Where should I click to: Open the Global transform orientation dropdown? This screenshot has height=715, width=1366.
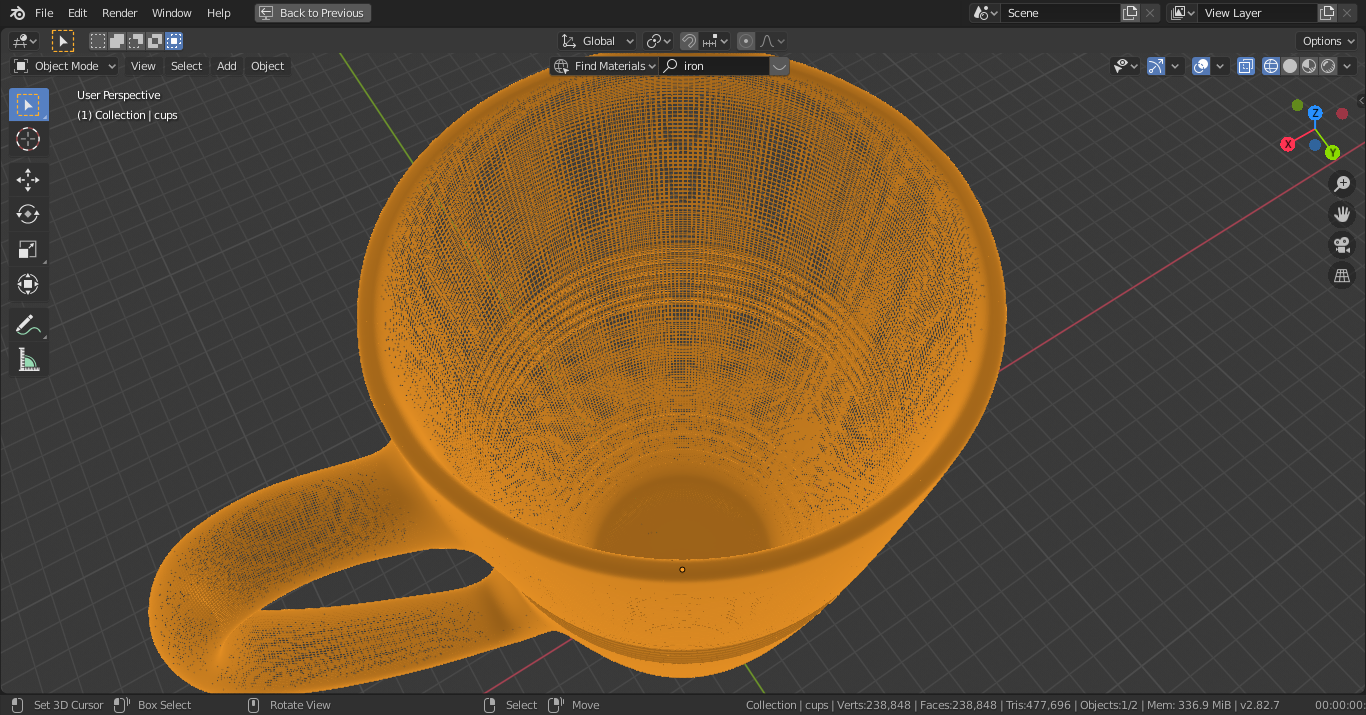[598, 40]
